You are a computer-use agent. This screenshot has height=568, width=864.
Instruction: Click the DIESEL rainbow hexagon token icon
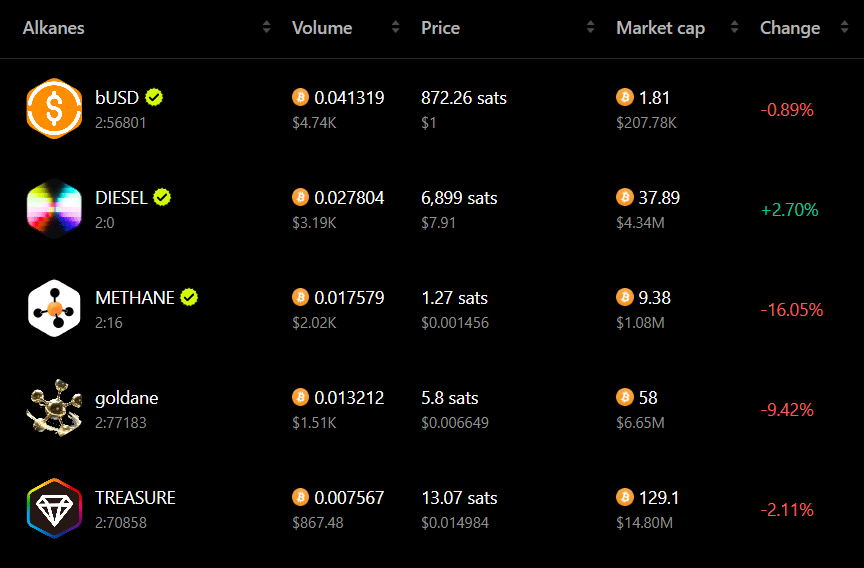click(54, 208)
